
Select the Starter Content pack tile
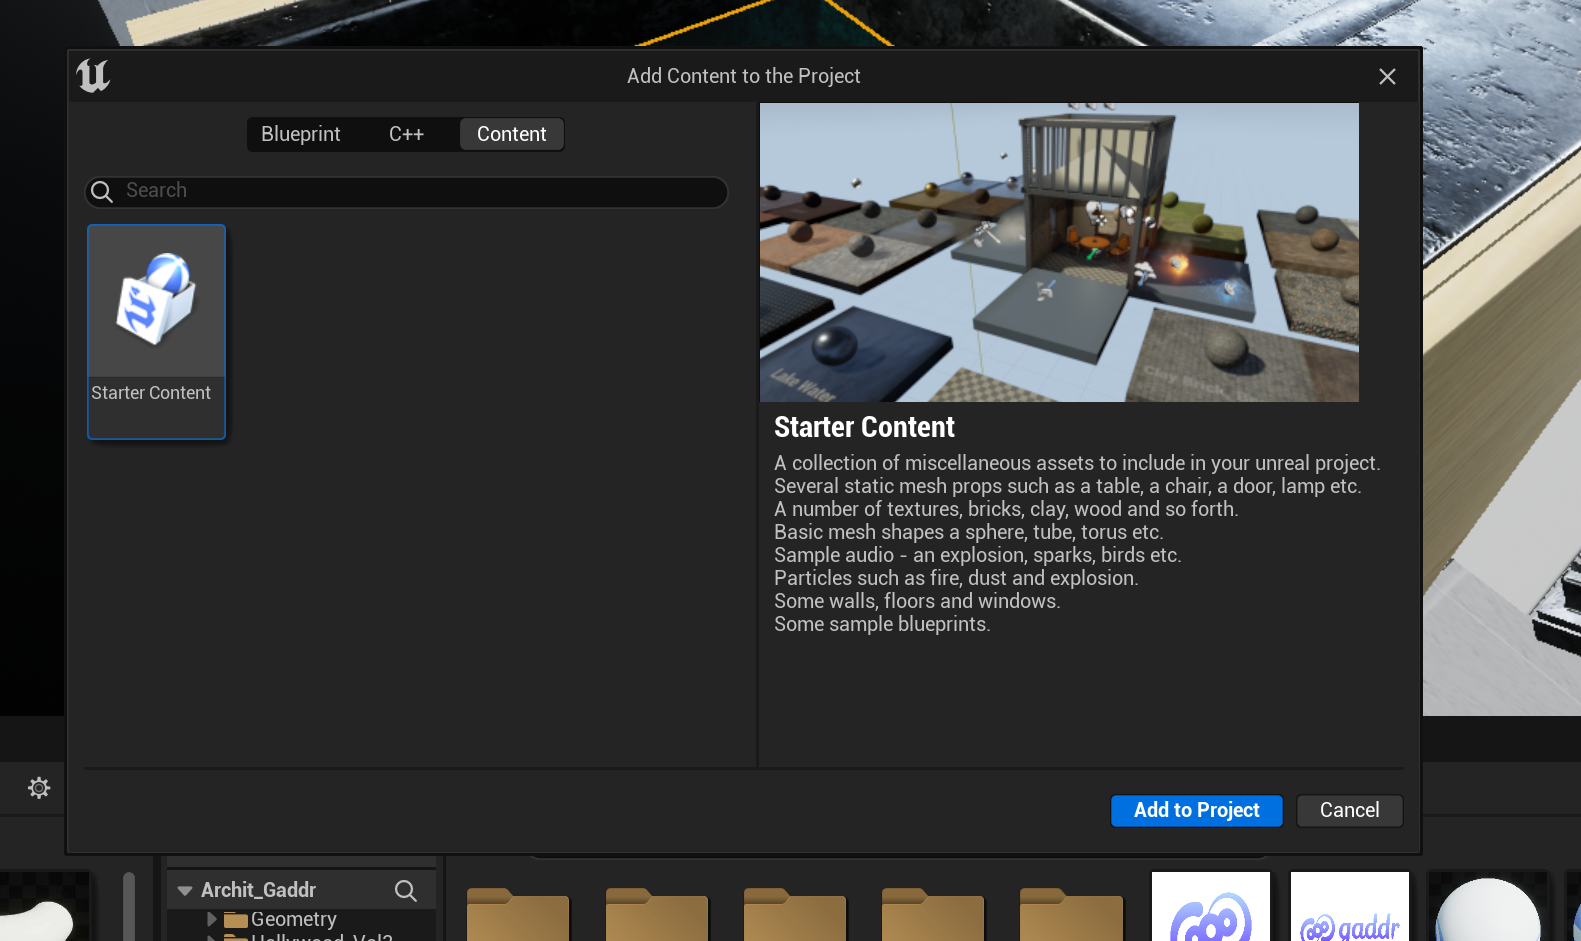tap(156, 331)
